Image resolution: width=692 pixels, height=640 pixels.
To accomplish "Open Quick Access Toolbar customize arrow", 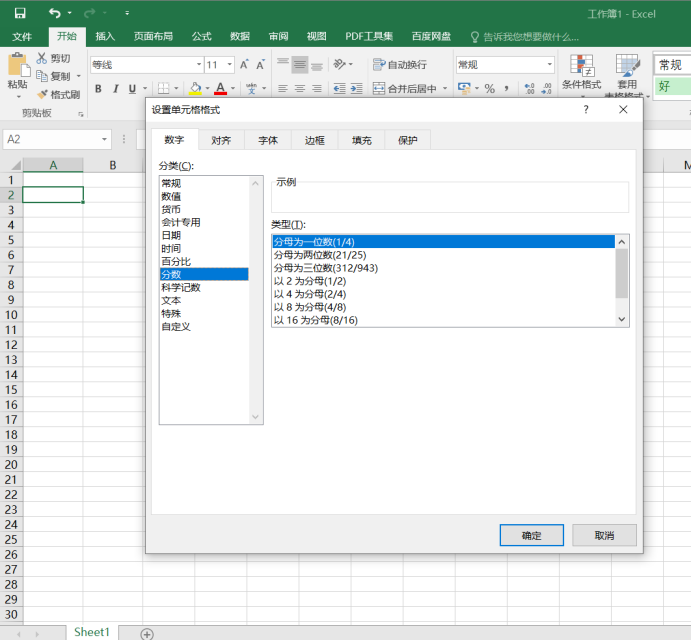I will pos(127,13).
